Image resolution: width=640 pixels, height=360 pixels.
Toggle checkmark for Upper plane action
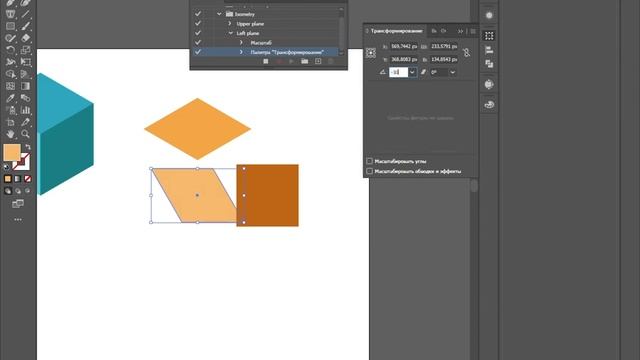198,24
